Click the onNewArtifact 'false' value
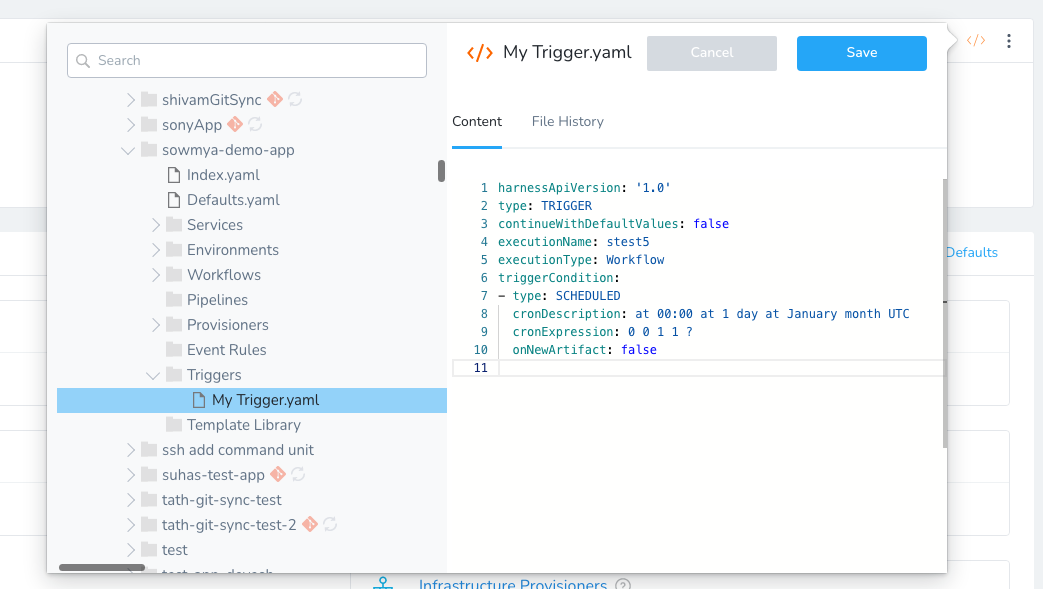This screenshot has width=1043, height=589. (639, 349)
